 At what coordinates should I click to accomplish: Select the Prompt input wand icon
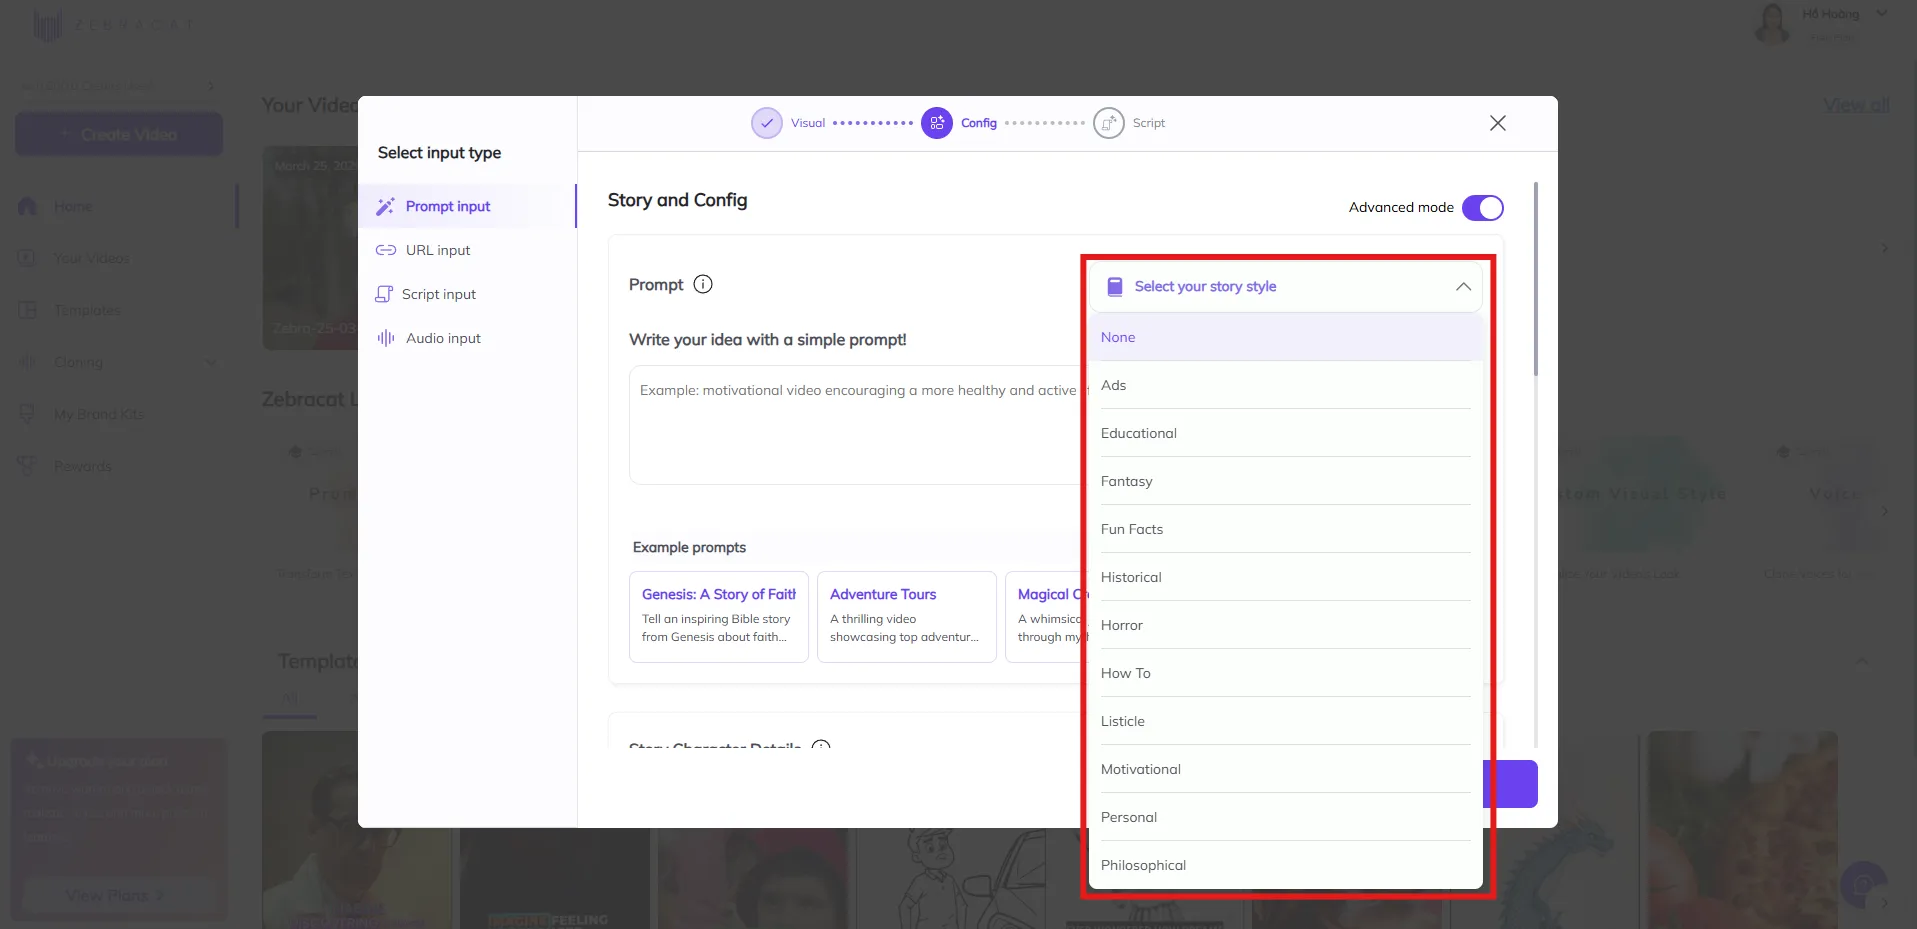point(385,206)
